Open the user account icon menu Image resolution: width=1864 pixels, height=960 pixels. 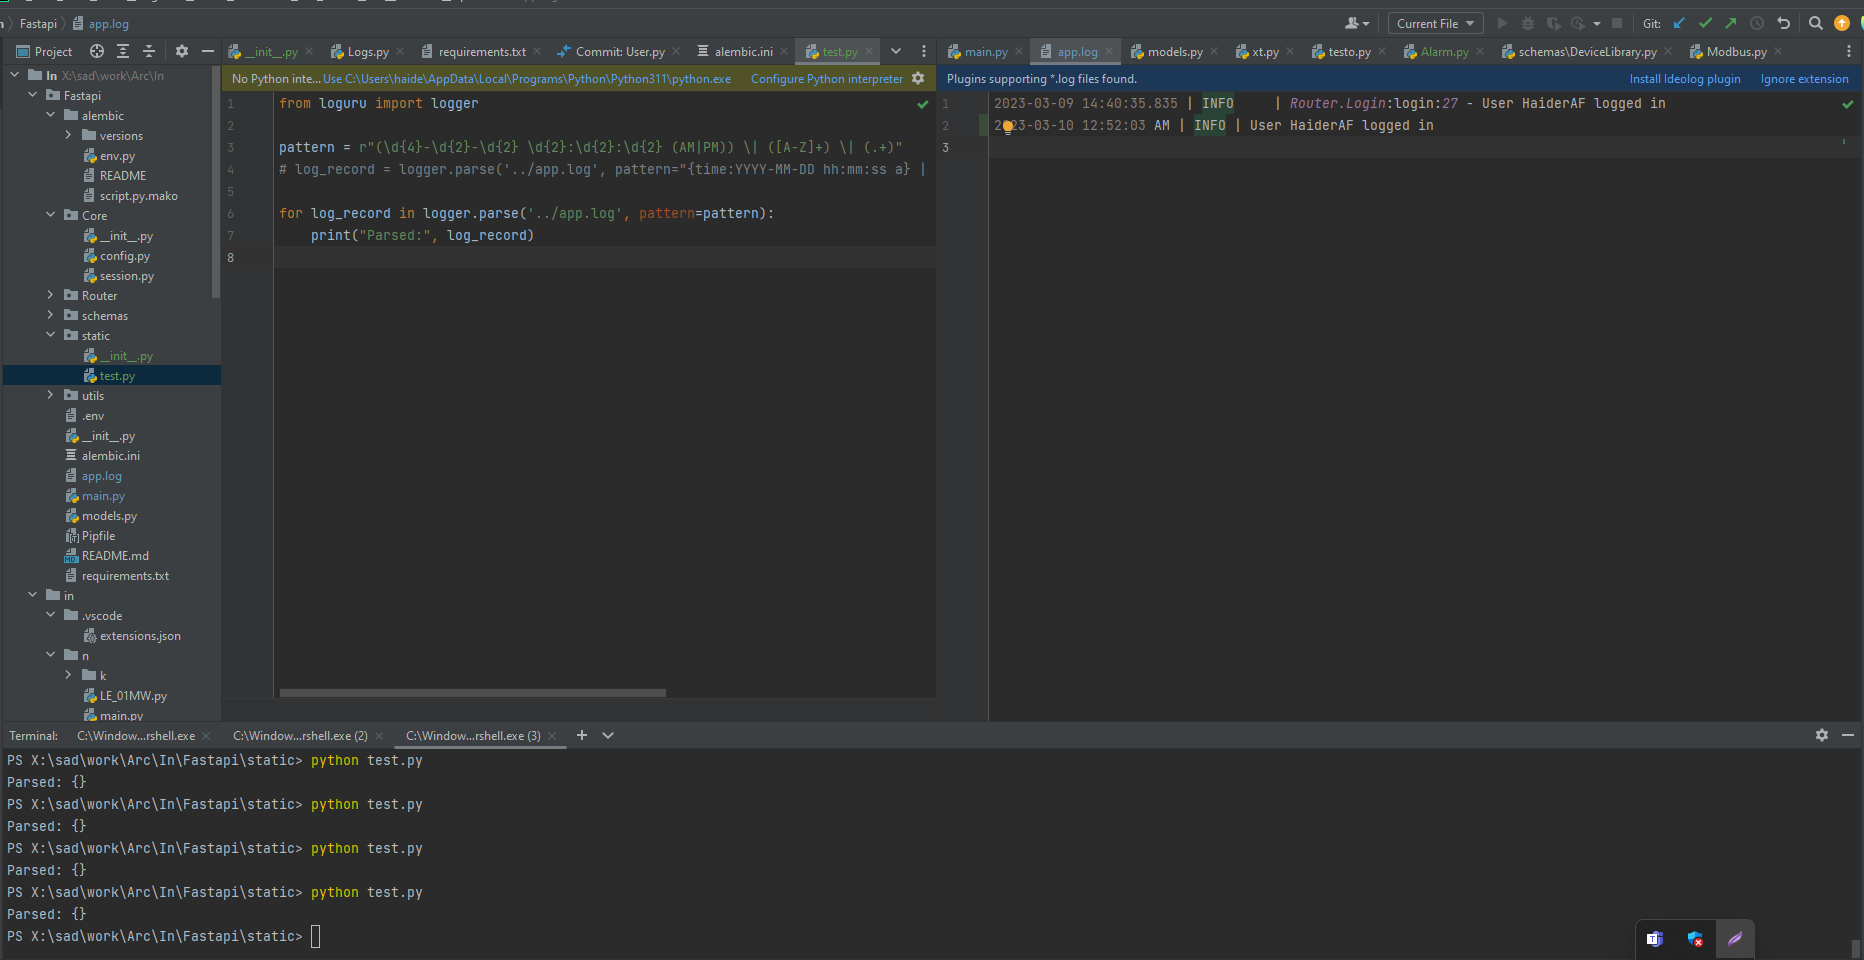click(1356, 23)
